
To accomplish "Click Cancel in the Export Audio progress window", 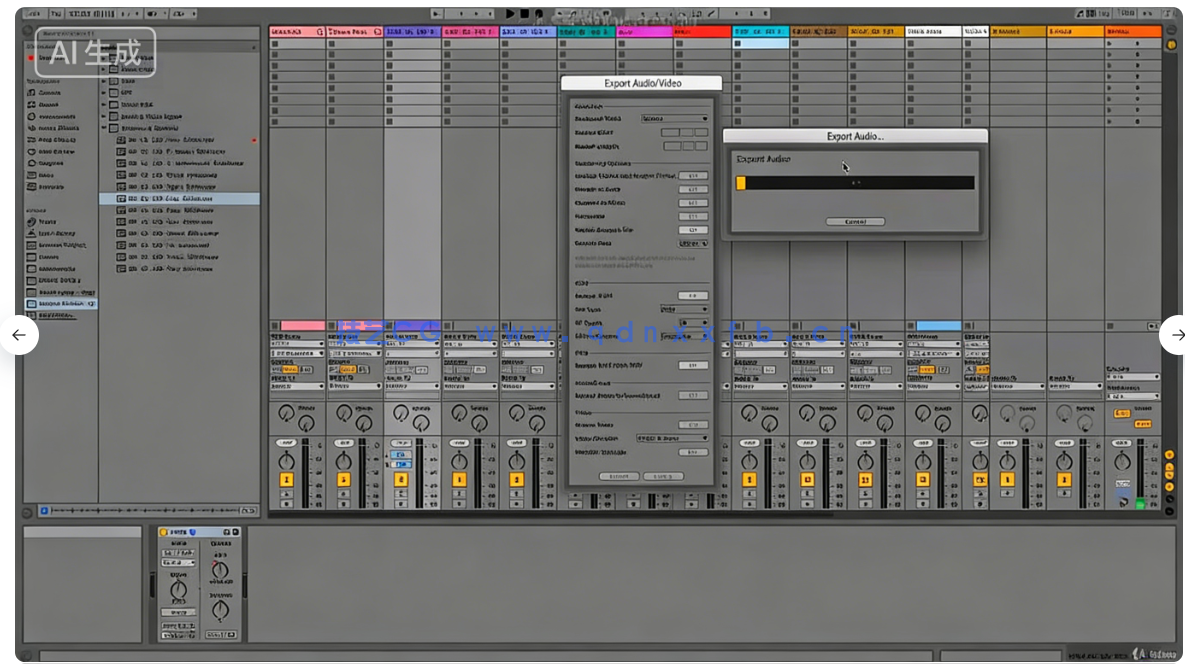I will (855, 221).
